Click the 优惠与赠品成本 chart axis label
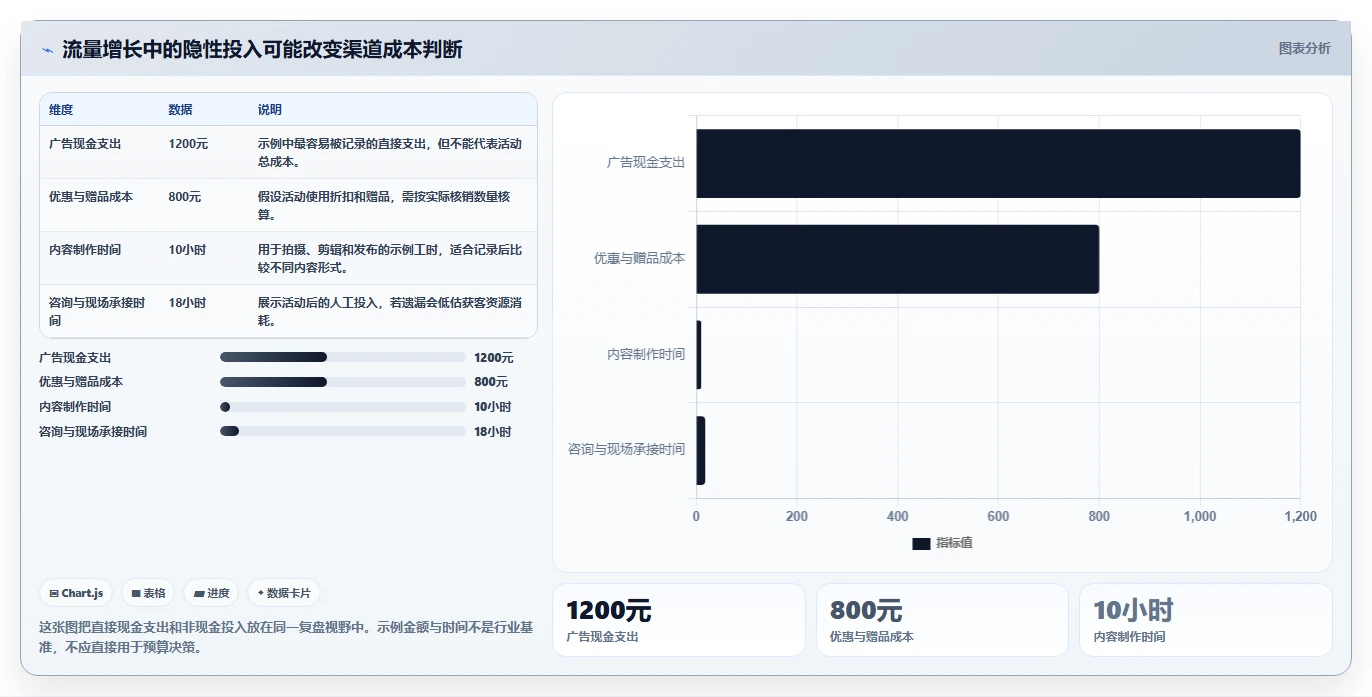The image size is (1372, 697). [640, 258]
